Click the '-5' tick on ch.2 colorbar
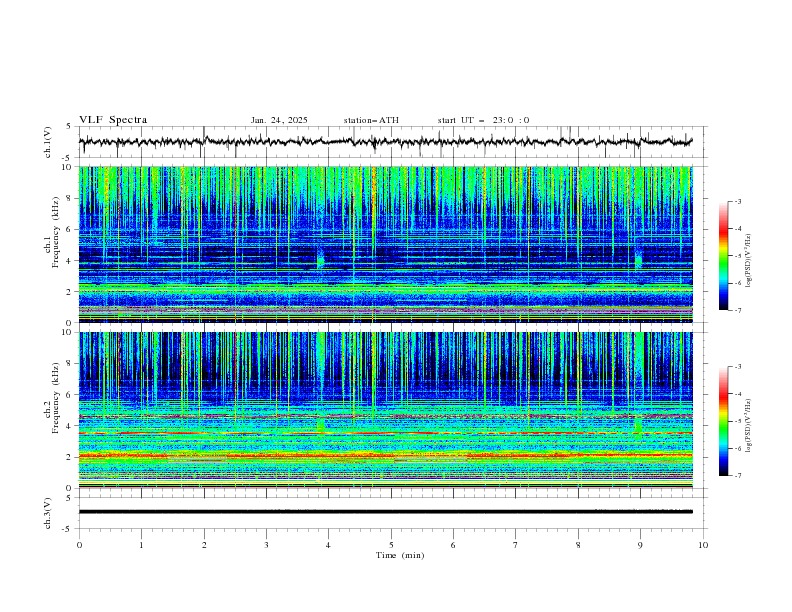The height and width of the screenshot is (612, 792). [737, 421]
